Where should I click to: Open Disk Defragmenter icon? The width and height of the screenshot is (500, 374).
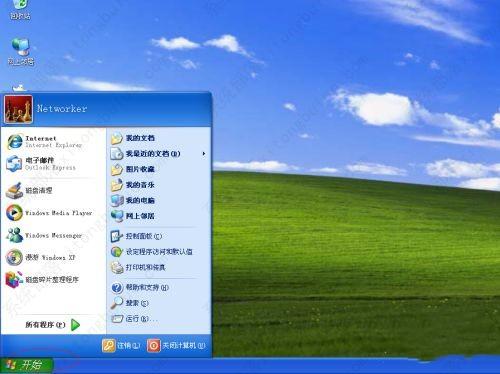click(x=14, y=279)
